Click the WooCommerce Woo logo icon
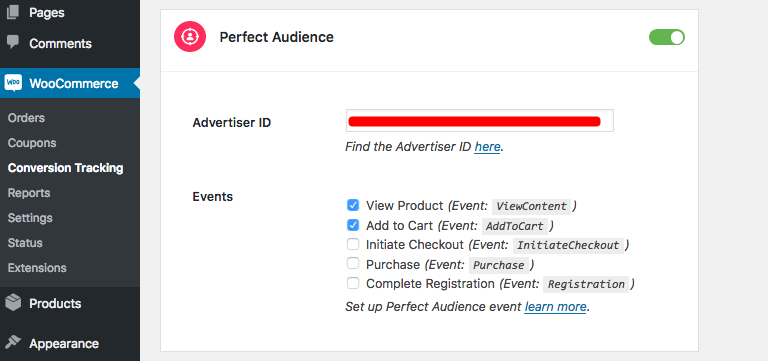 (13, 83)
